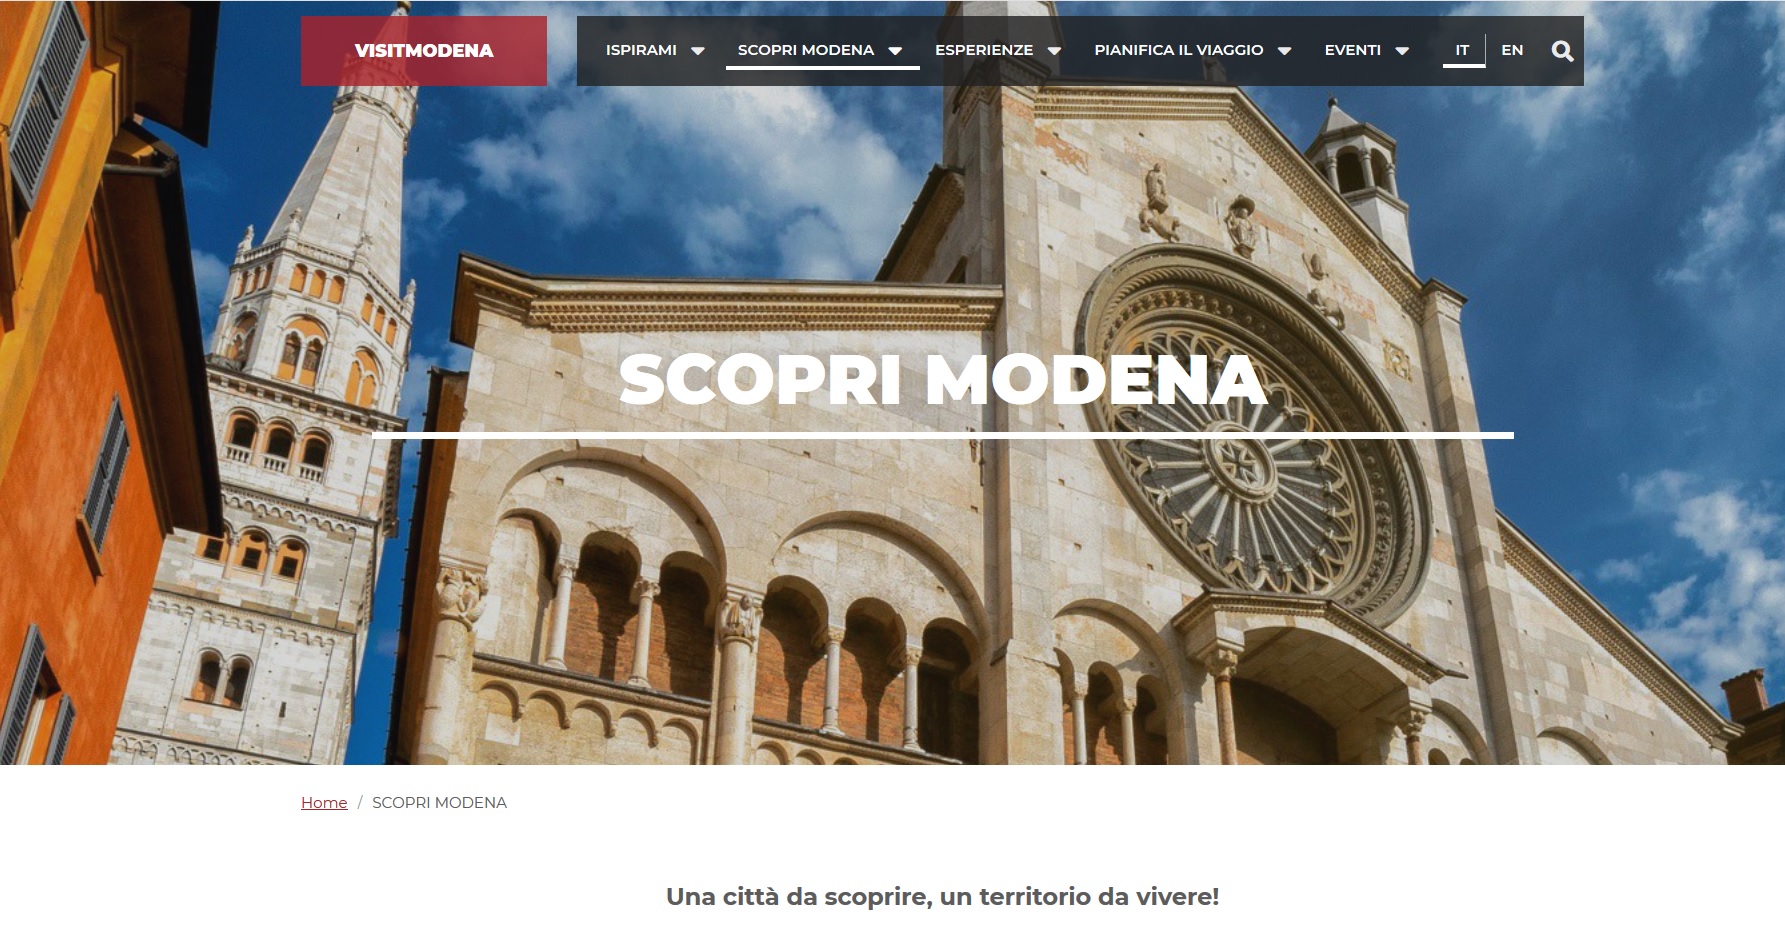Open the ISPIRAMI menu item
Image resolution: width=1785 pixels, height=927 pixels.
pyautogui.click(x=641, y=50)
